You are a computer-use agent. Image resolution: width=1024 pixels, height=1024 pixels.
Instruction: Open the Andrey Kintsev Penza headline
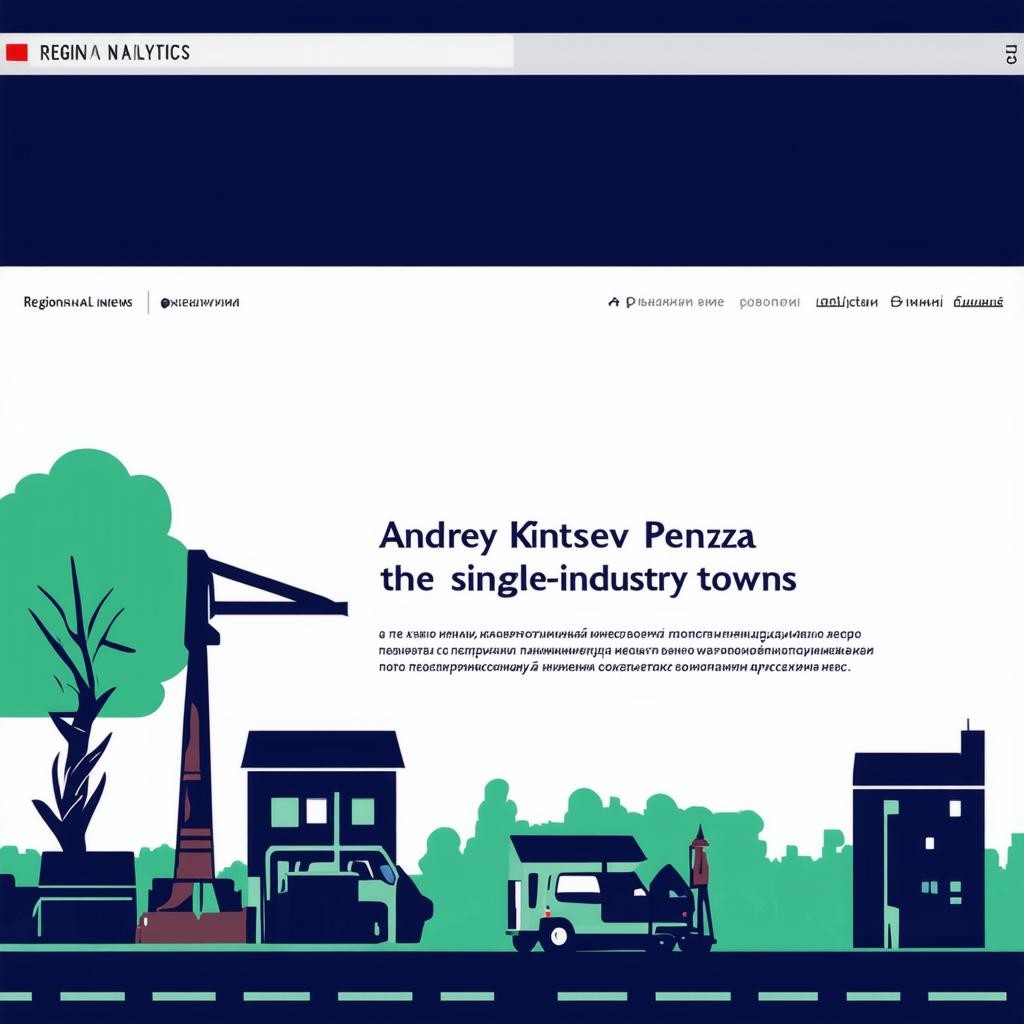click(567, 536)
